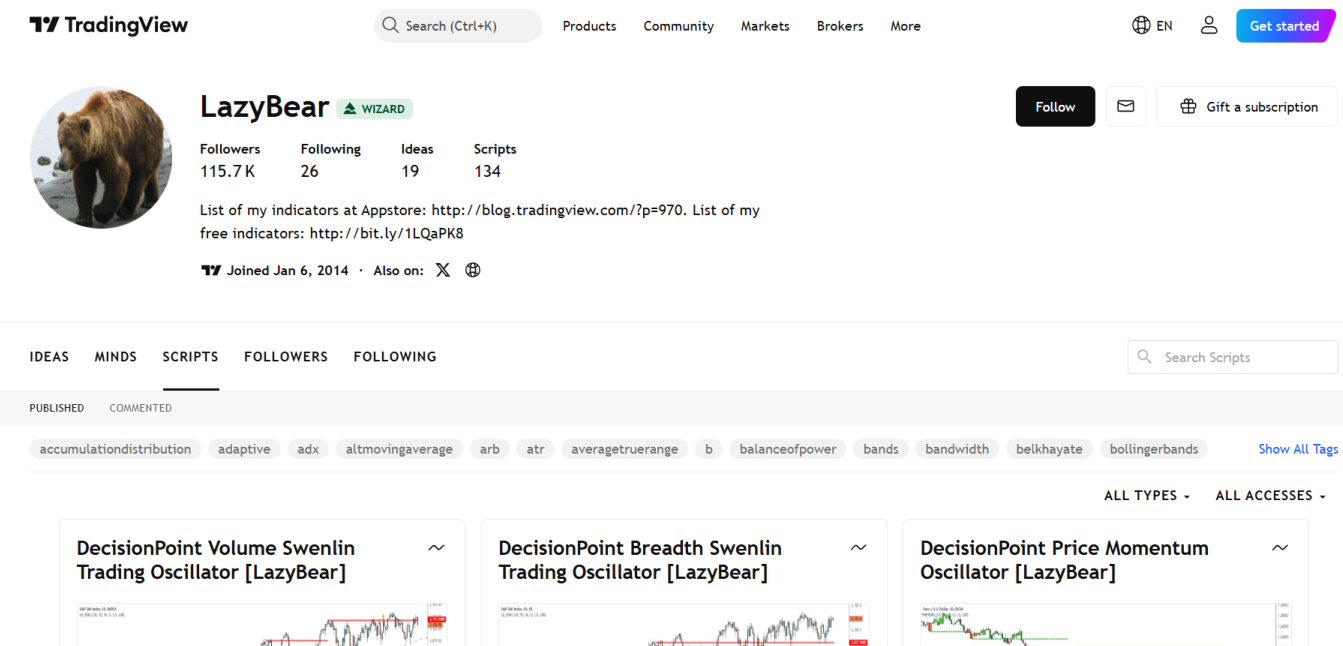
Task: Click the EN language label
Action: 1164,26
